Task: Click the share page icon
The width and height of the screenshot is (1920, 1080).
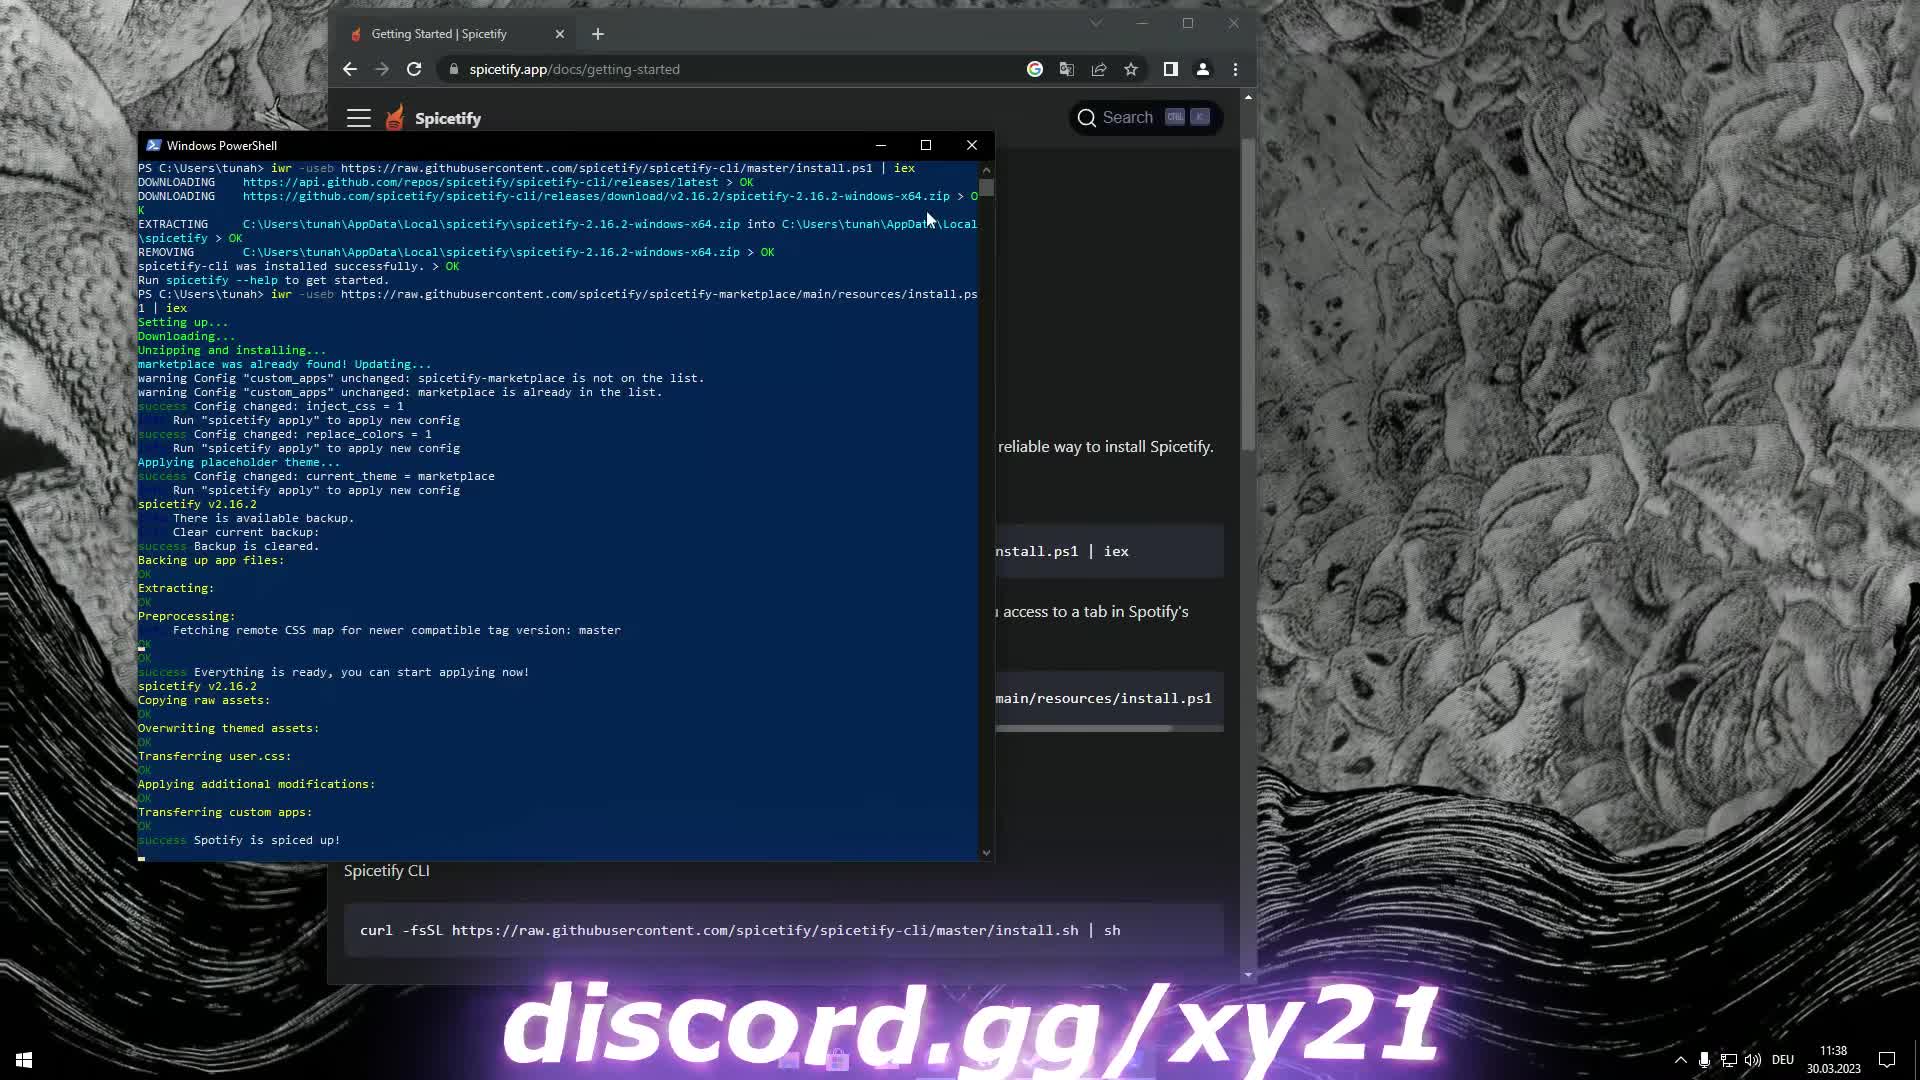Action: (1099, 69)
